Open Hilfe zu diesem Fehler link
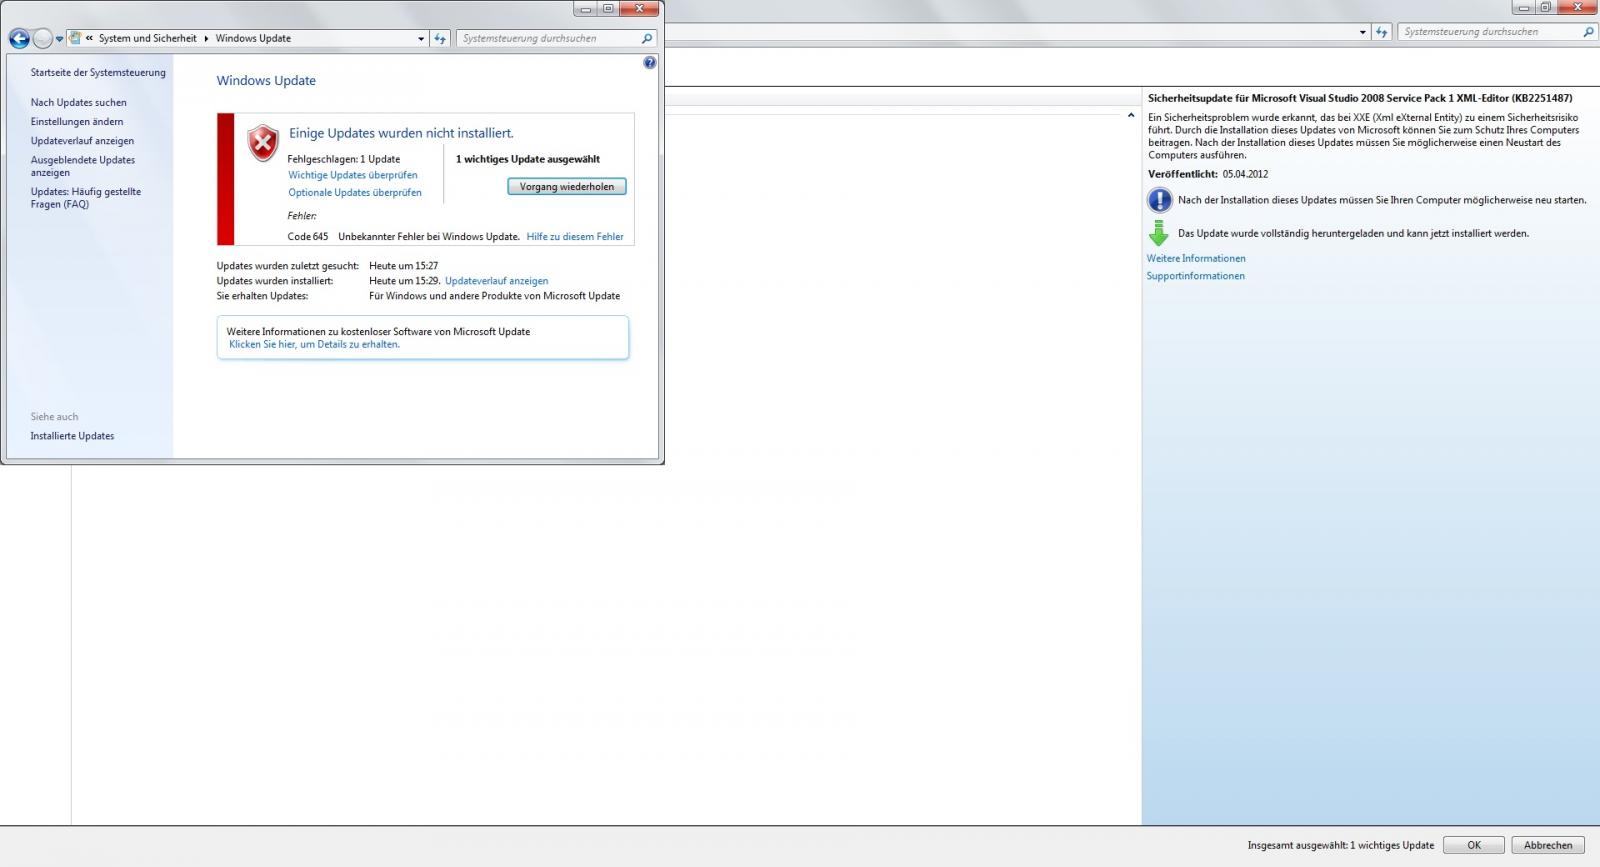 (575, 237)
